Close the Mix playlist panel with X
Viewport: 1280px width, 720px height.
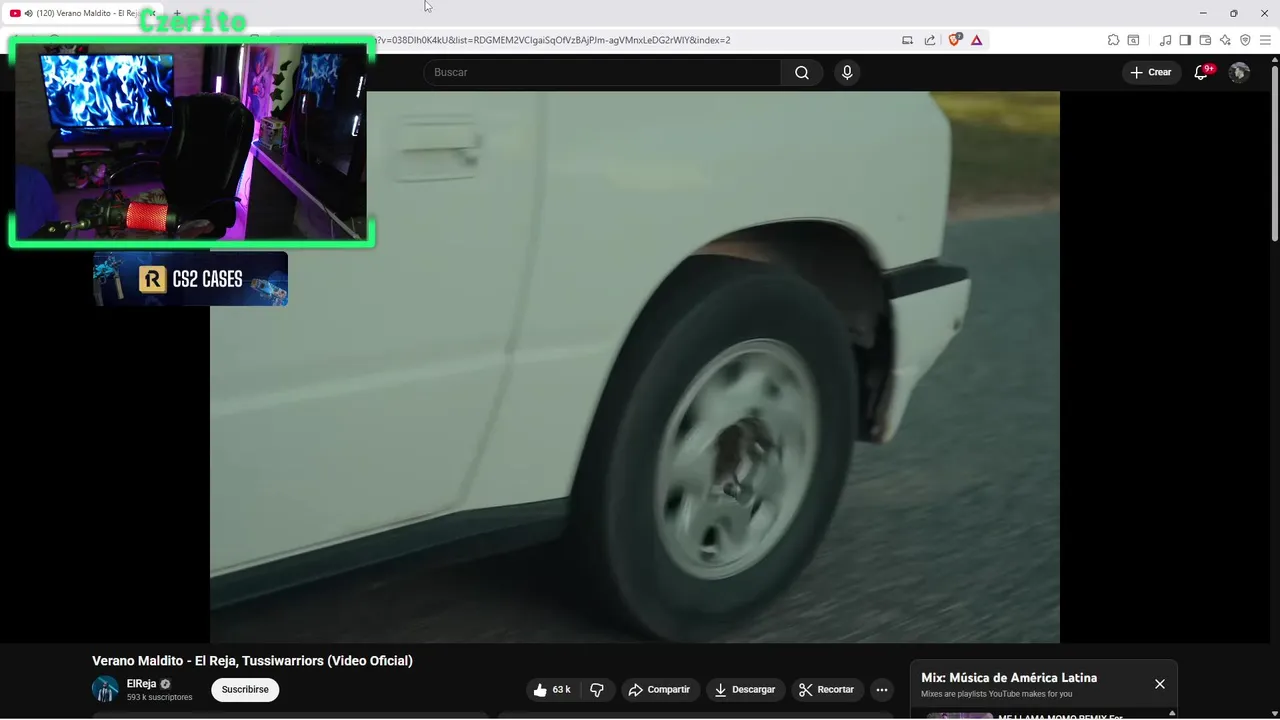coord(1160,684)
